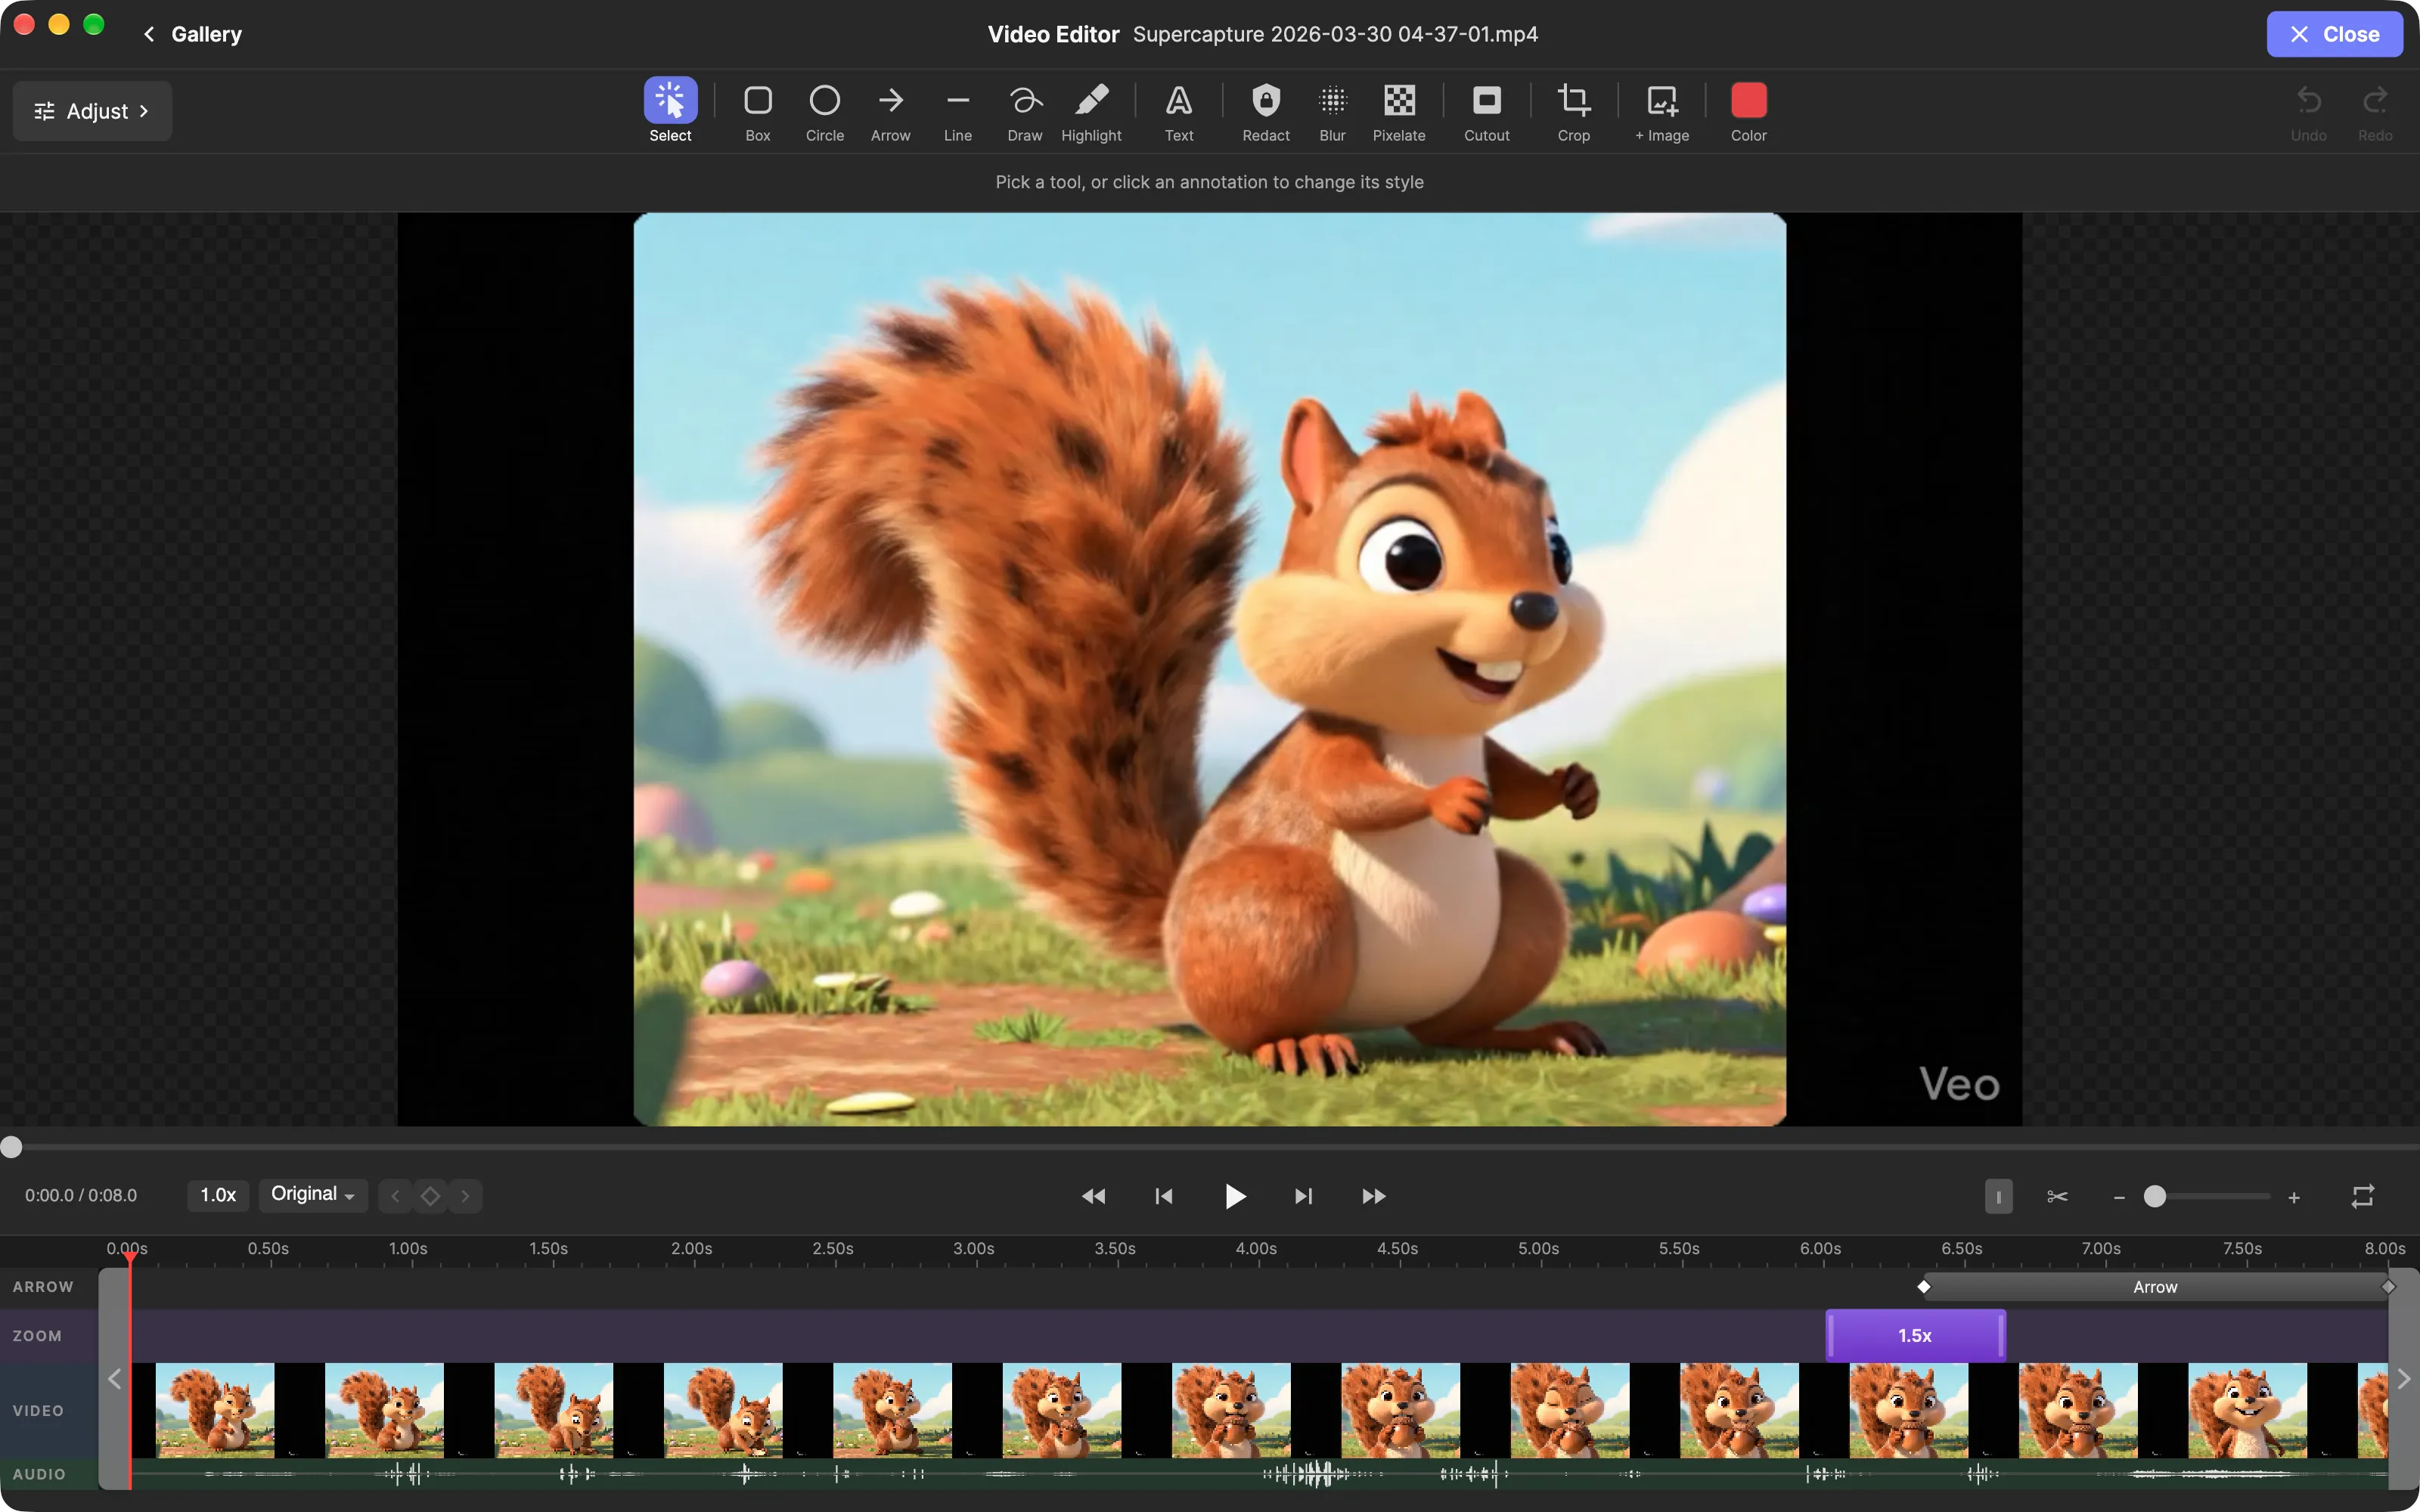2420x1512 pixels.
Task: Click the video progress scrubber handle
Action: [11, 1147]
